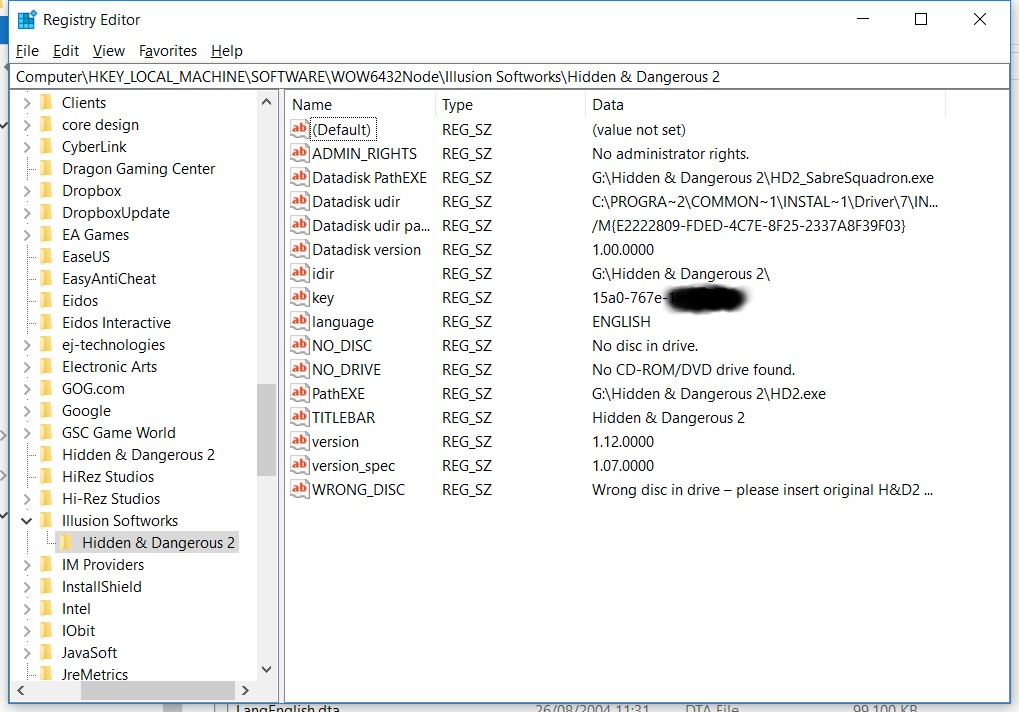Viewport: 1019px width, 712px height.
Task: Click the tree pane scroll down arrow
Action: [266, 669]
